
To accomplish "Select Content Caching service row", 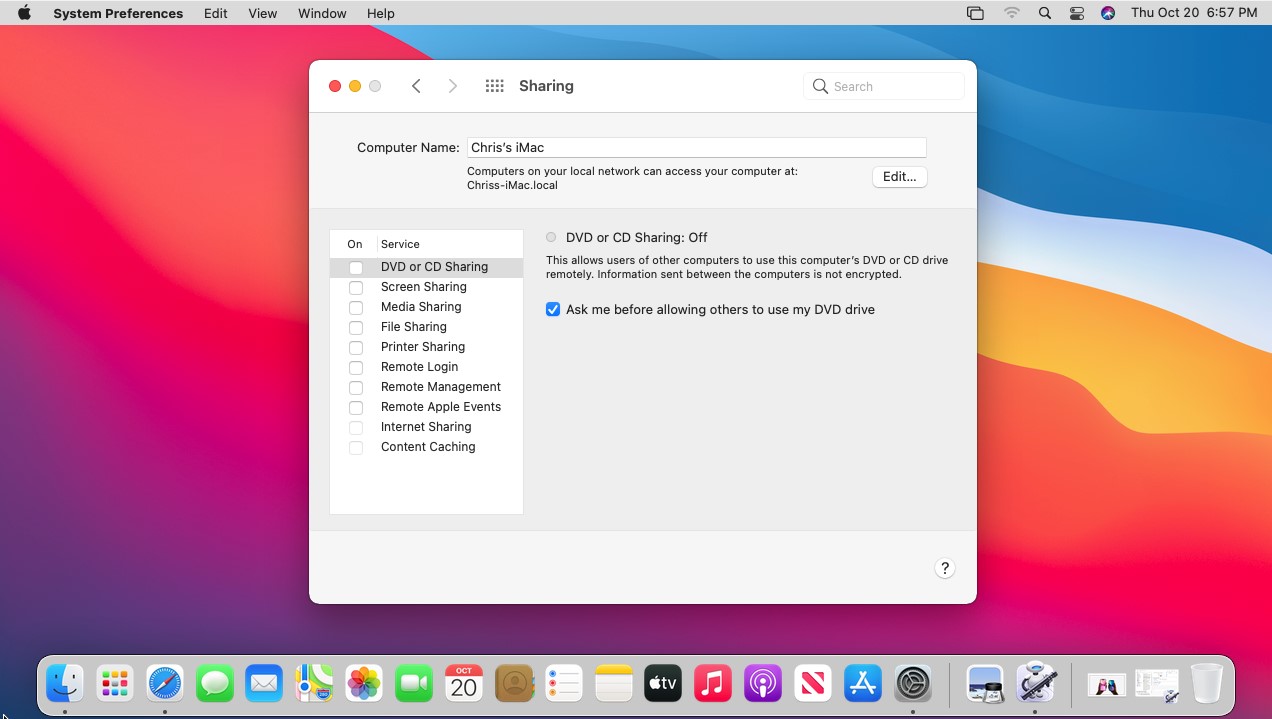I will (x=426, y=447).
